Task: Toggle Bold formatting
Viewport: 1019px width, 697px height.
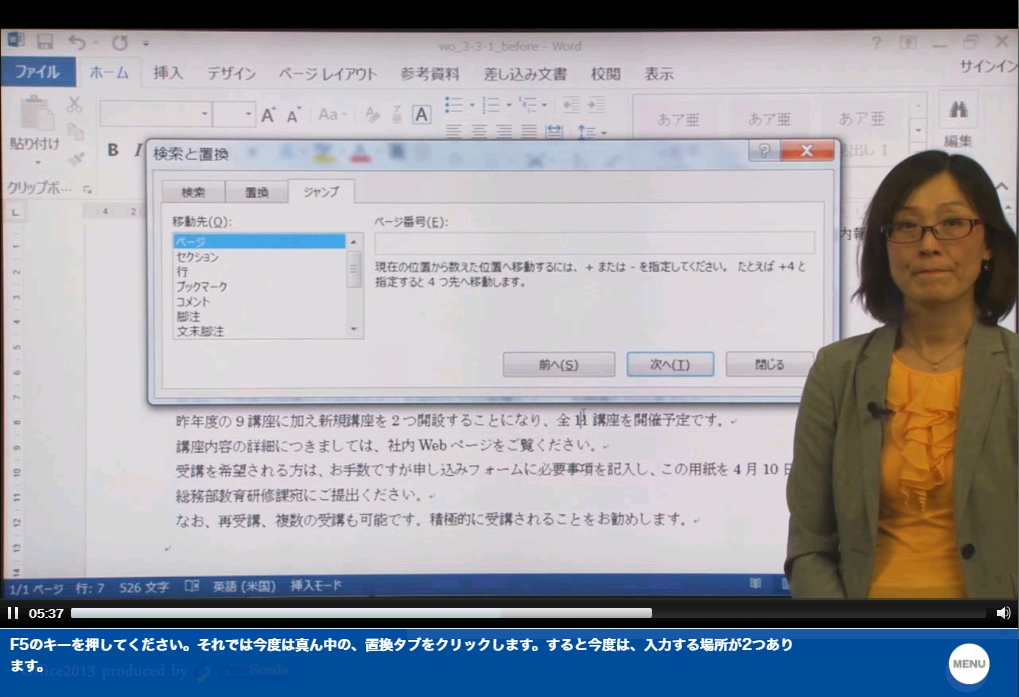Action: [113, 150]
